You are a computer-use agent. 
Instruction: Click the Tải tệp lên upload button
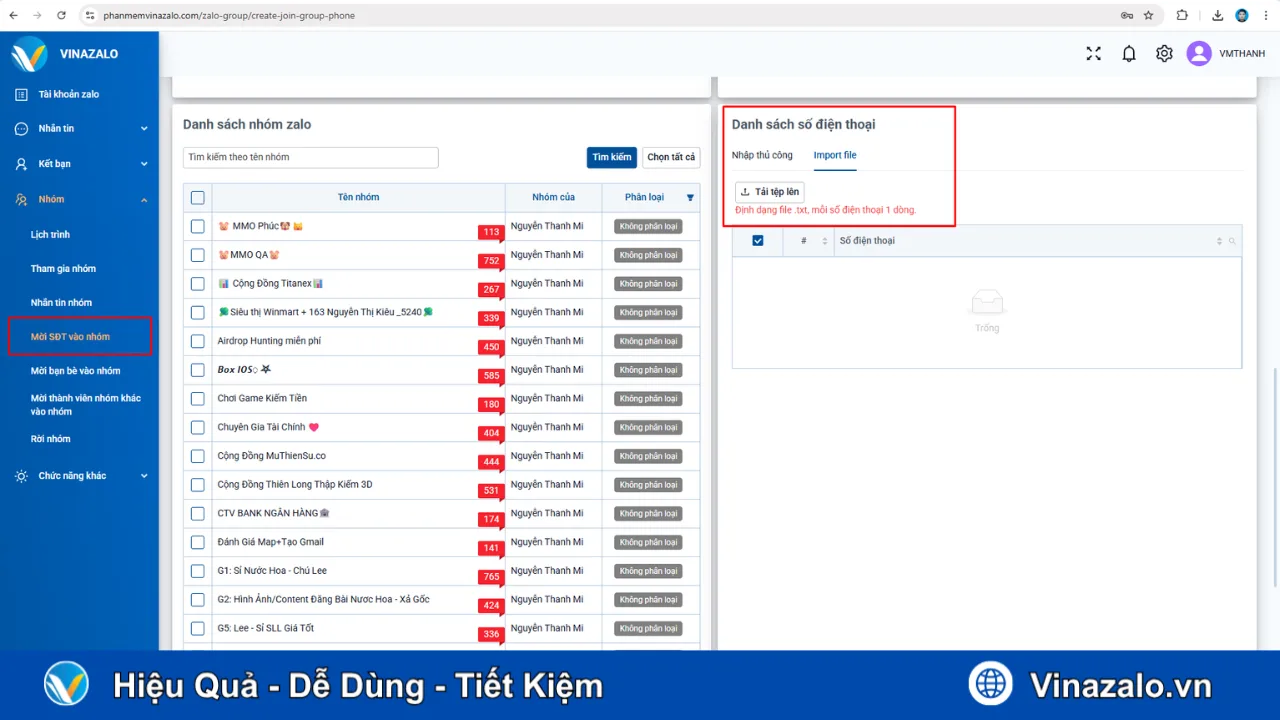[x=769, y=192]
